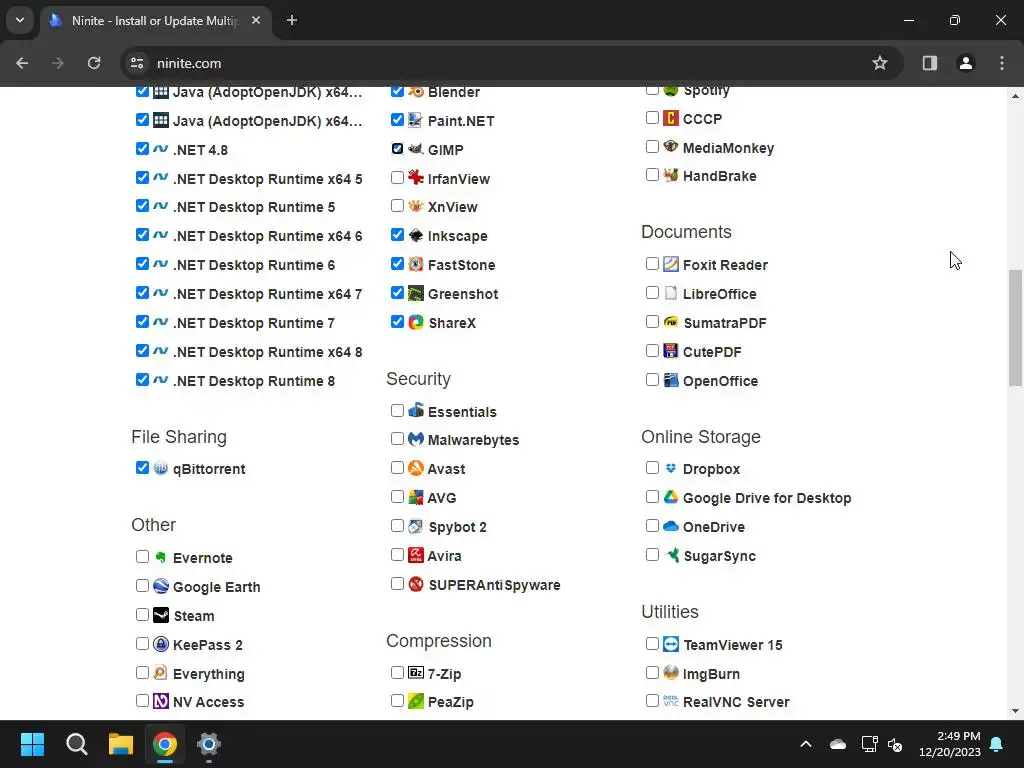The image size is (1024, 768).
Task: Check the Essentials security checkbox
Action: pyautogui.click(x=397, y=410)
